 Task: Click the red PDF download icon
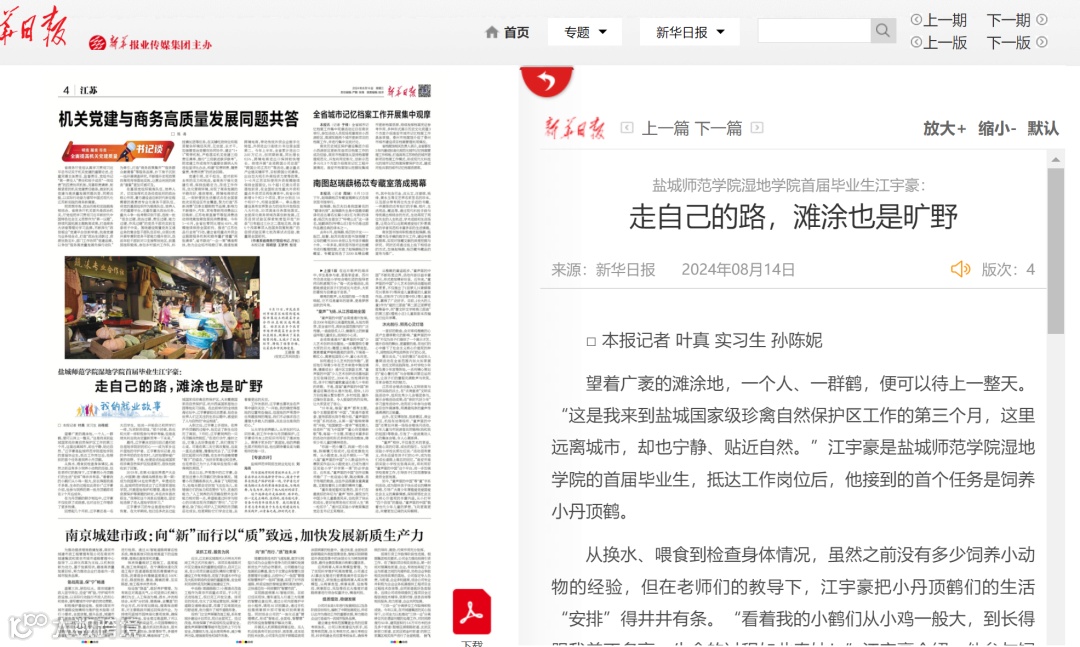[472, 611]
